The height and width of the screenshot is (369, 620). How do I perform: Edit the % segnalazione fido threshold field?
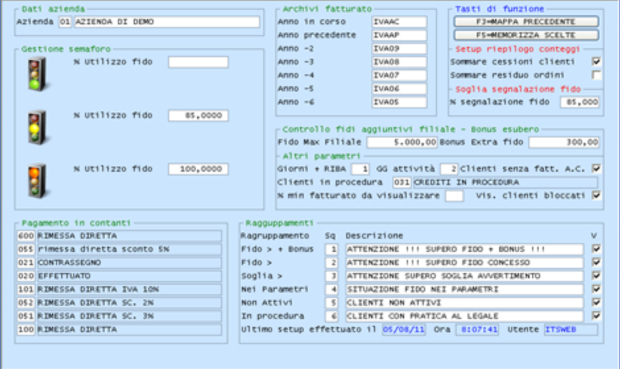click(579, 102)
